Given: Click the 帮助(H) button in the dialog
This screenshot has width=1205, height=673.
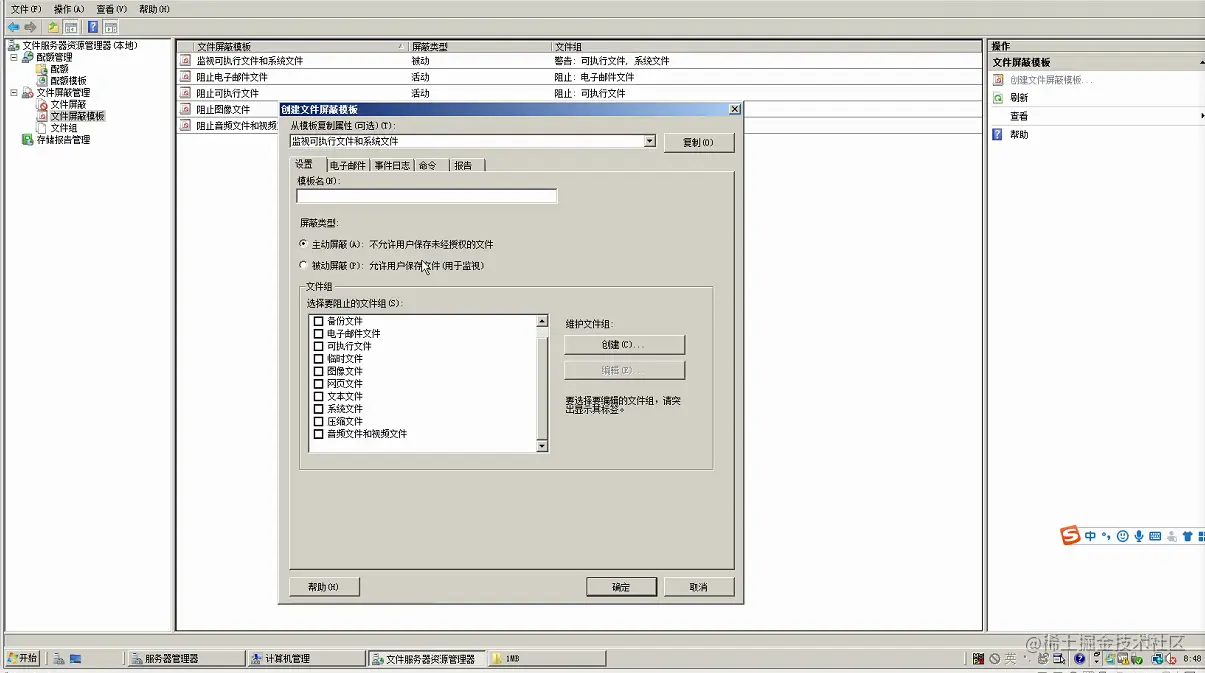Looking at the screenshot, I should click(x=324, y=587).
